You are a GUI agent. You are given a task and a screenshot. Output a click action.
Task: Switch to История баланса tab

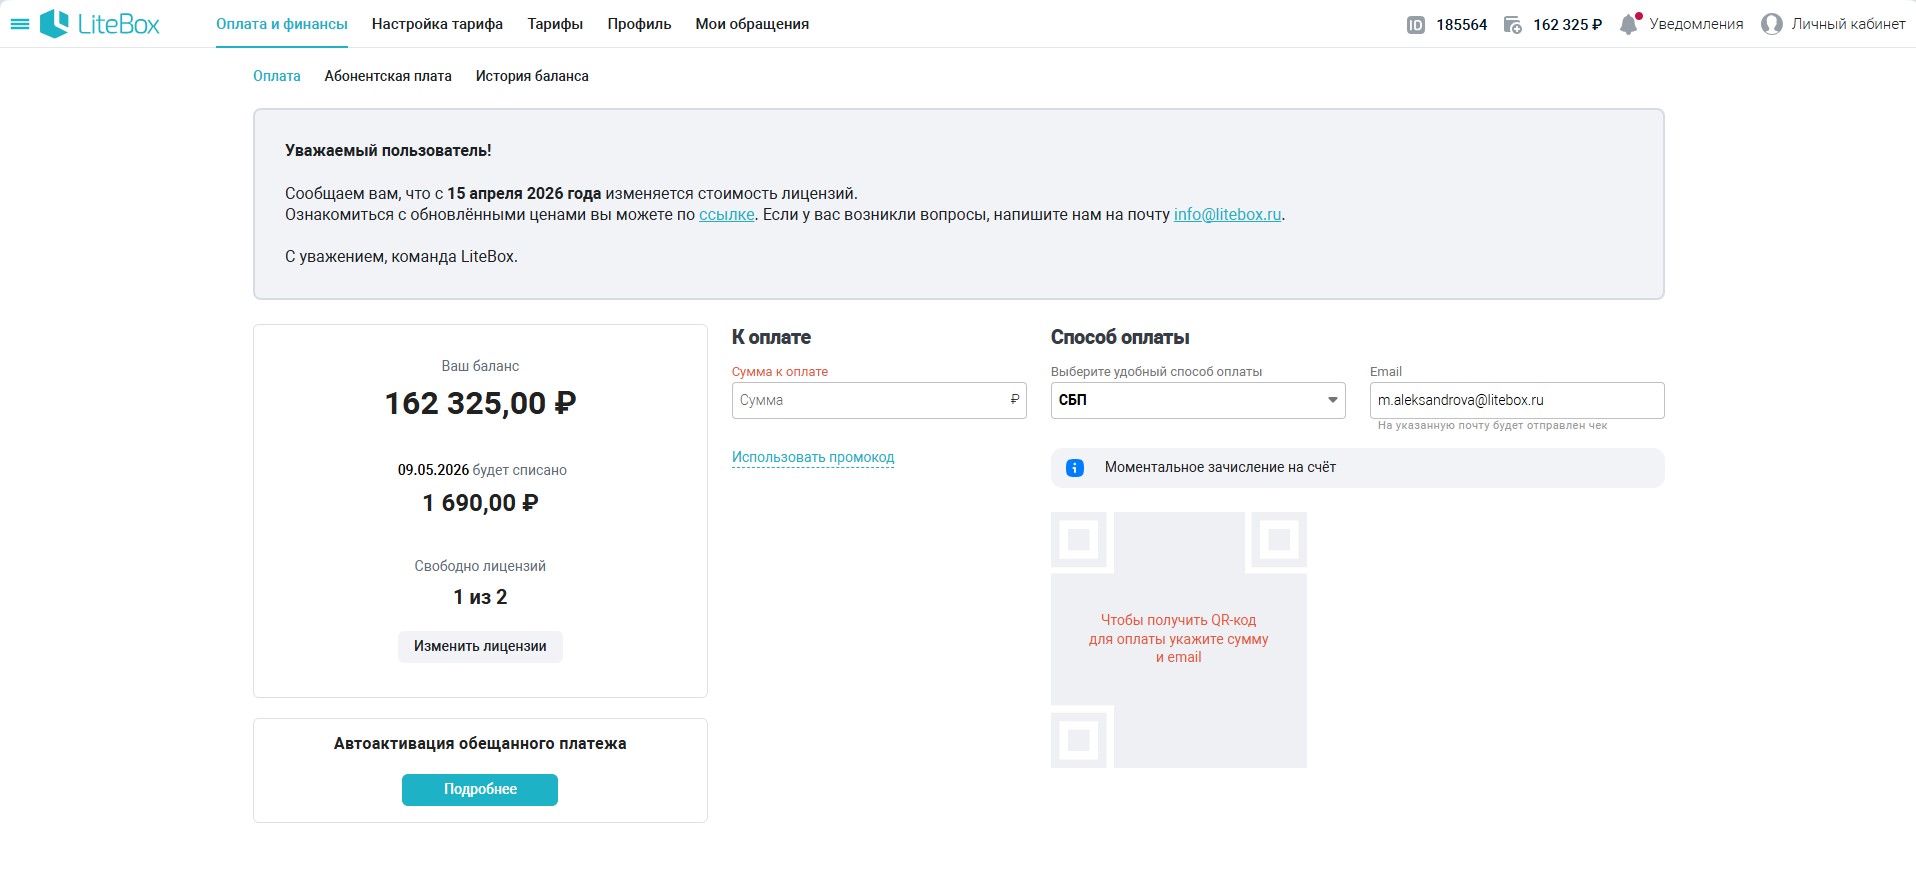coord(532,76)
